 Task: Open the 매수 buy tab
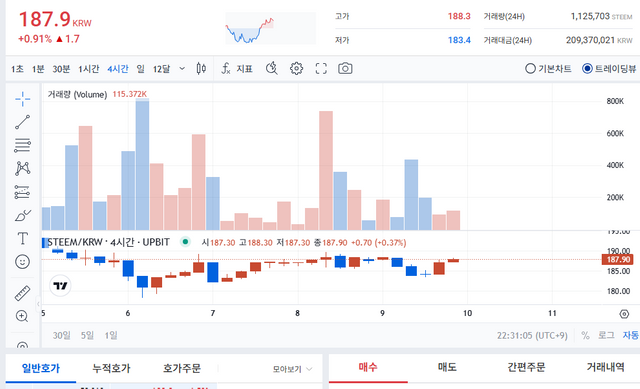pyautogui.click(x=368, y=368)
